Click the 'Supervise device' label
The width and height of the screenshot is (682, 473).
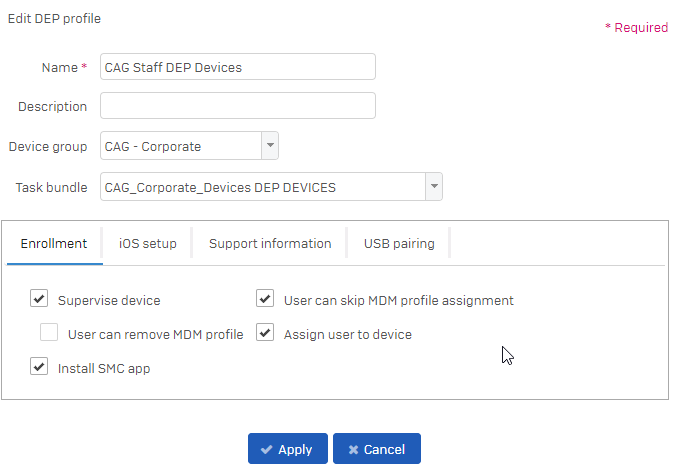[109, 301]
